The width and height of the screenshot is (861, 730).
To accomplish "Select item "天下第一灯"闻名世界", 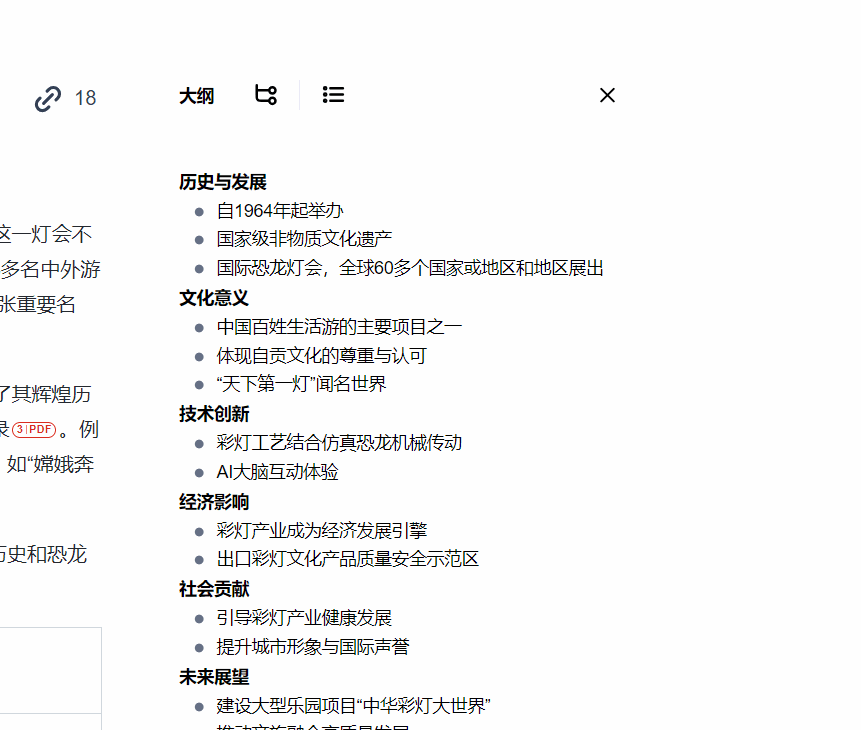I will tap(301, 384).
